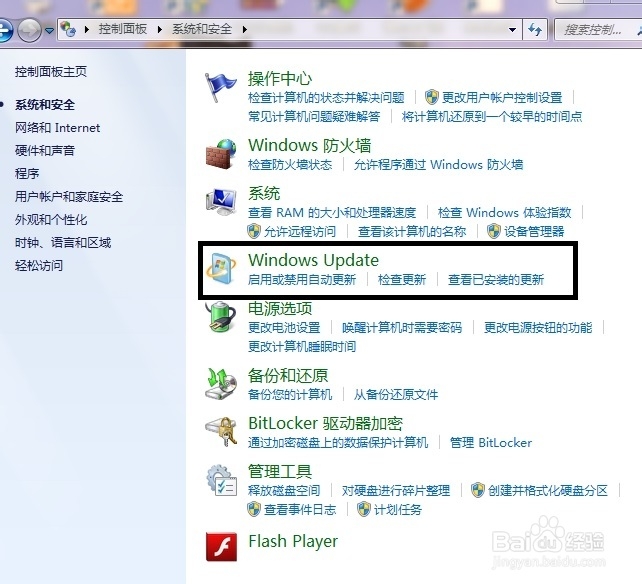Open 设备管理器 link
The image size is (642, 584).
coord(534,232)
